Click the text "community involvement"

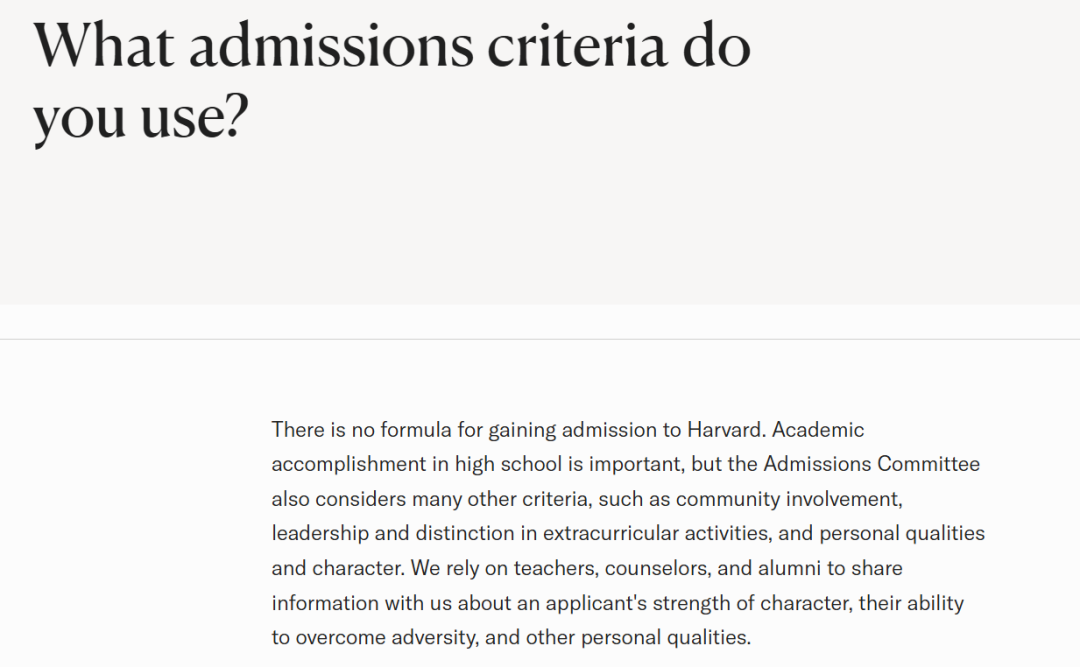click(x=788, y=499)
